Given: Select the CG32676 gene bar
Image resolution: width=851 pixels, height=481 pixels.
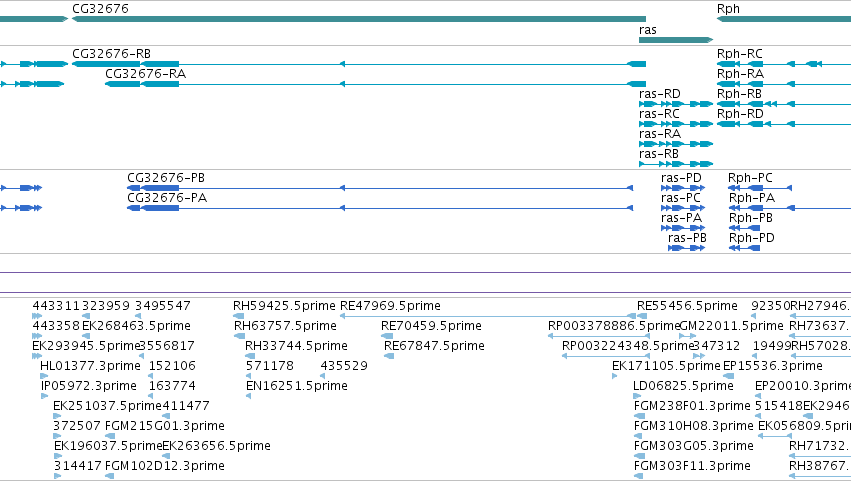Looking at the screenshot, I should click(359, 19).
